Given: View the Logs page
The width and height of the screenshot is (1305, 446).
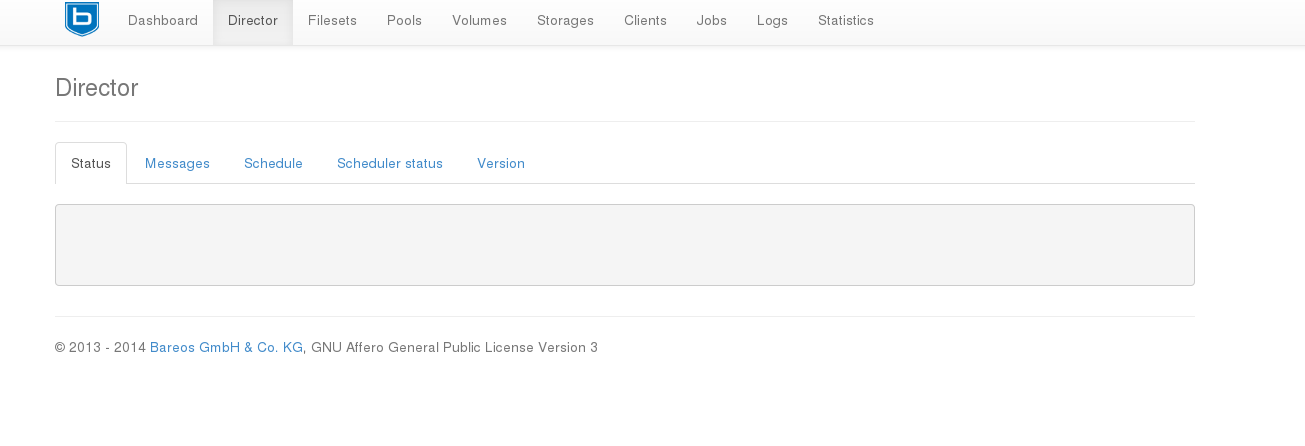Looking at the screenshot, I should (x=772, y=21).
